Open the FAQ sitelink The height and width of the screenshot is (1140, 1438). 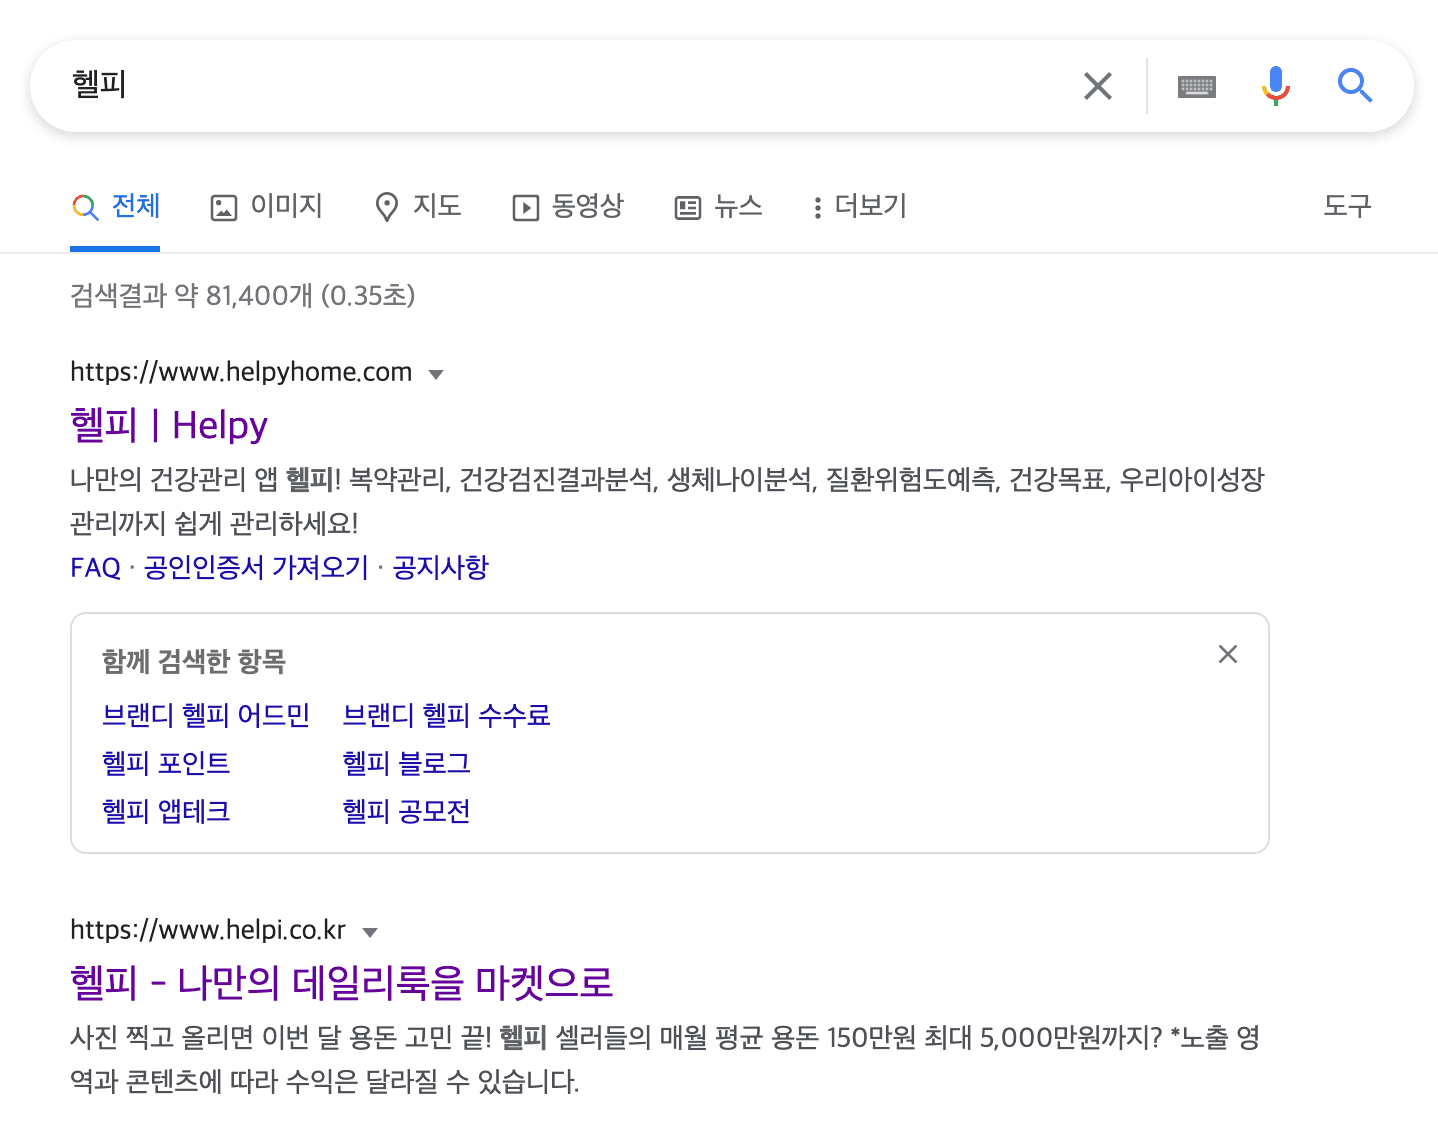click(x=93, y=567)
